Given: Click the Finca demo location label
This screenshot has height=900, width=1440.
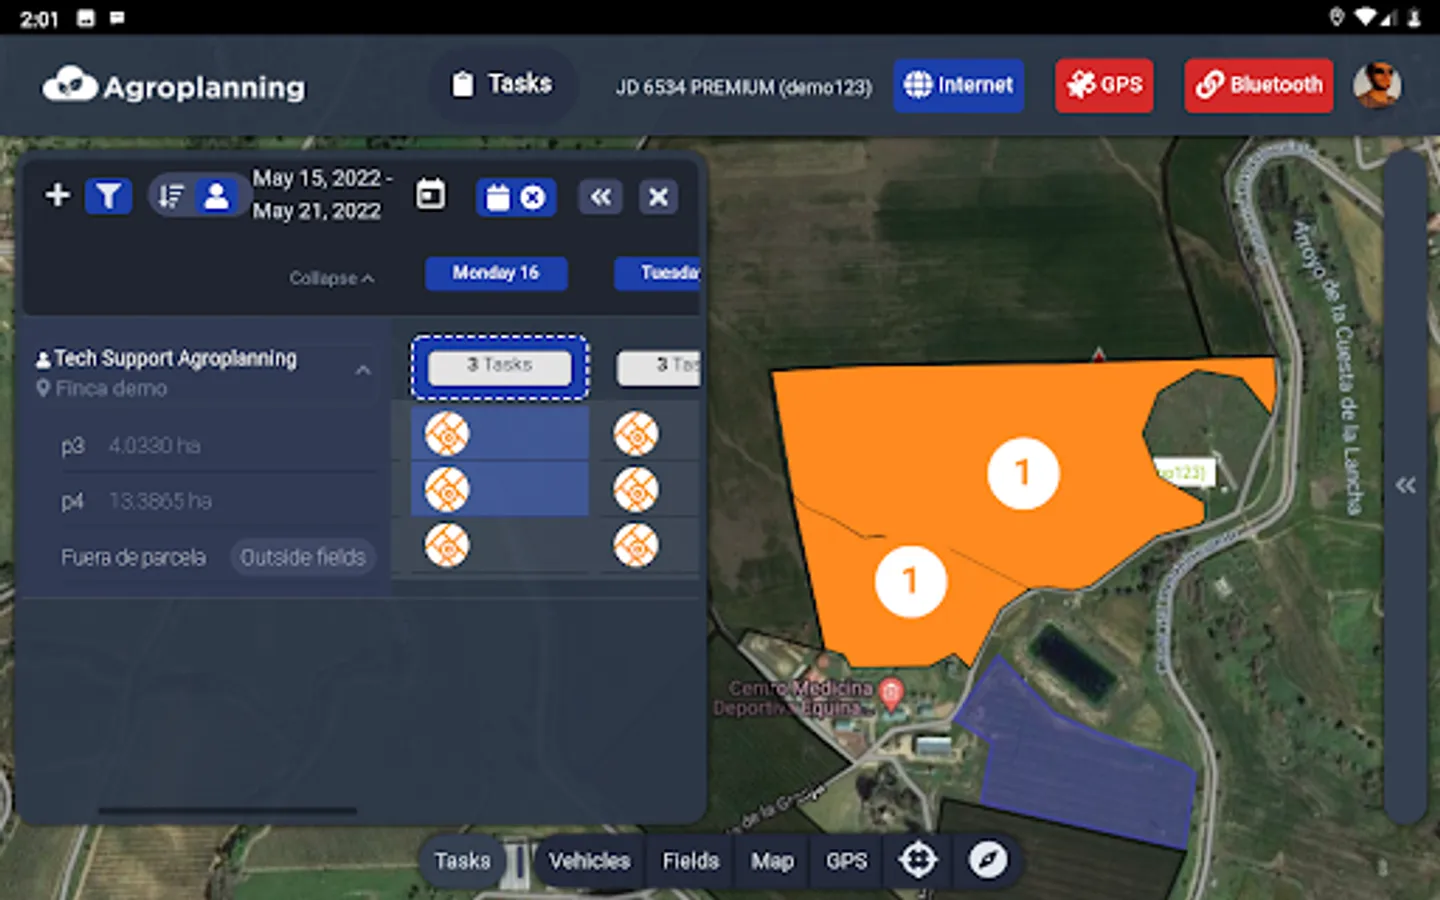Looking at the screenshot, I should pyautogui.click(x=111, y=389).
